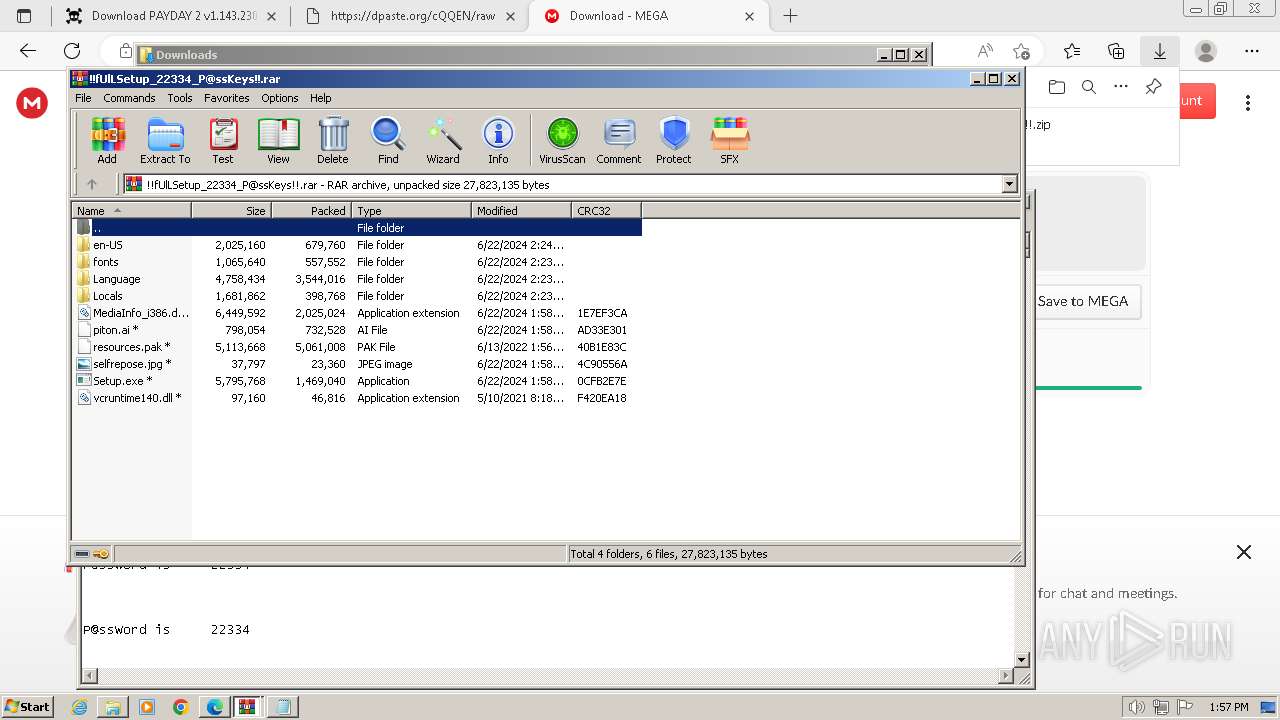Open Internet Explorer from taskbar
This screenshot has width=1280, height=720.
[x=79, y=707]
